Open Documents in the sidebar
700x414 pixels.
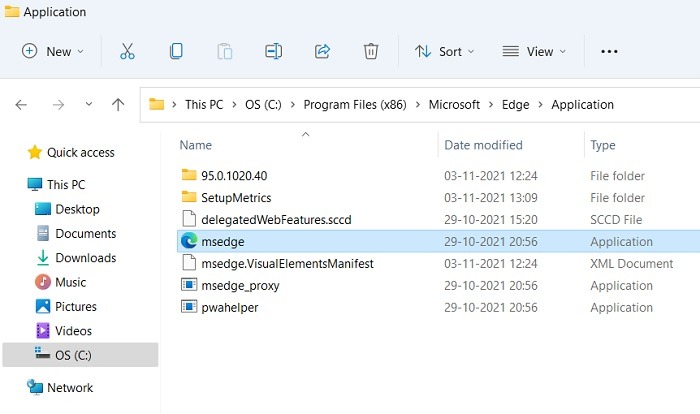point(85,234)
